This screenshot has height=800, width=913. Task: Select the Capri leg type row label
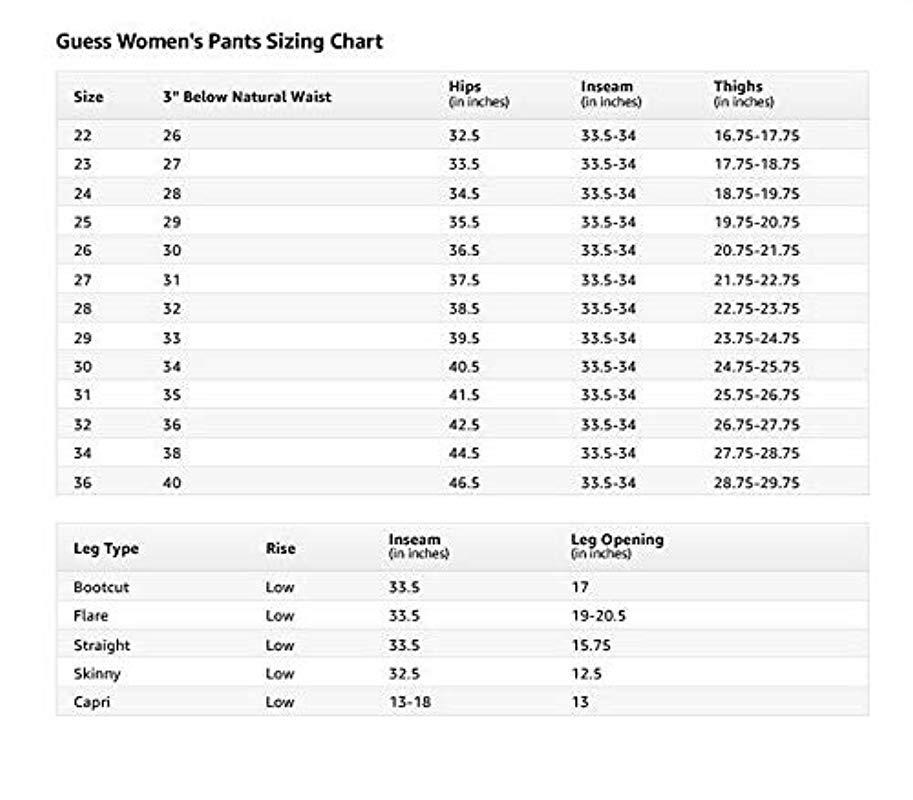click(92, 702)
